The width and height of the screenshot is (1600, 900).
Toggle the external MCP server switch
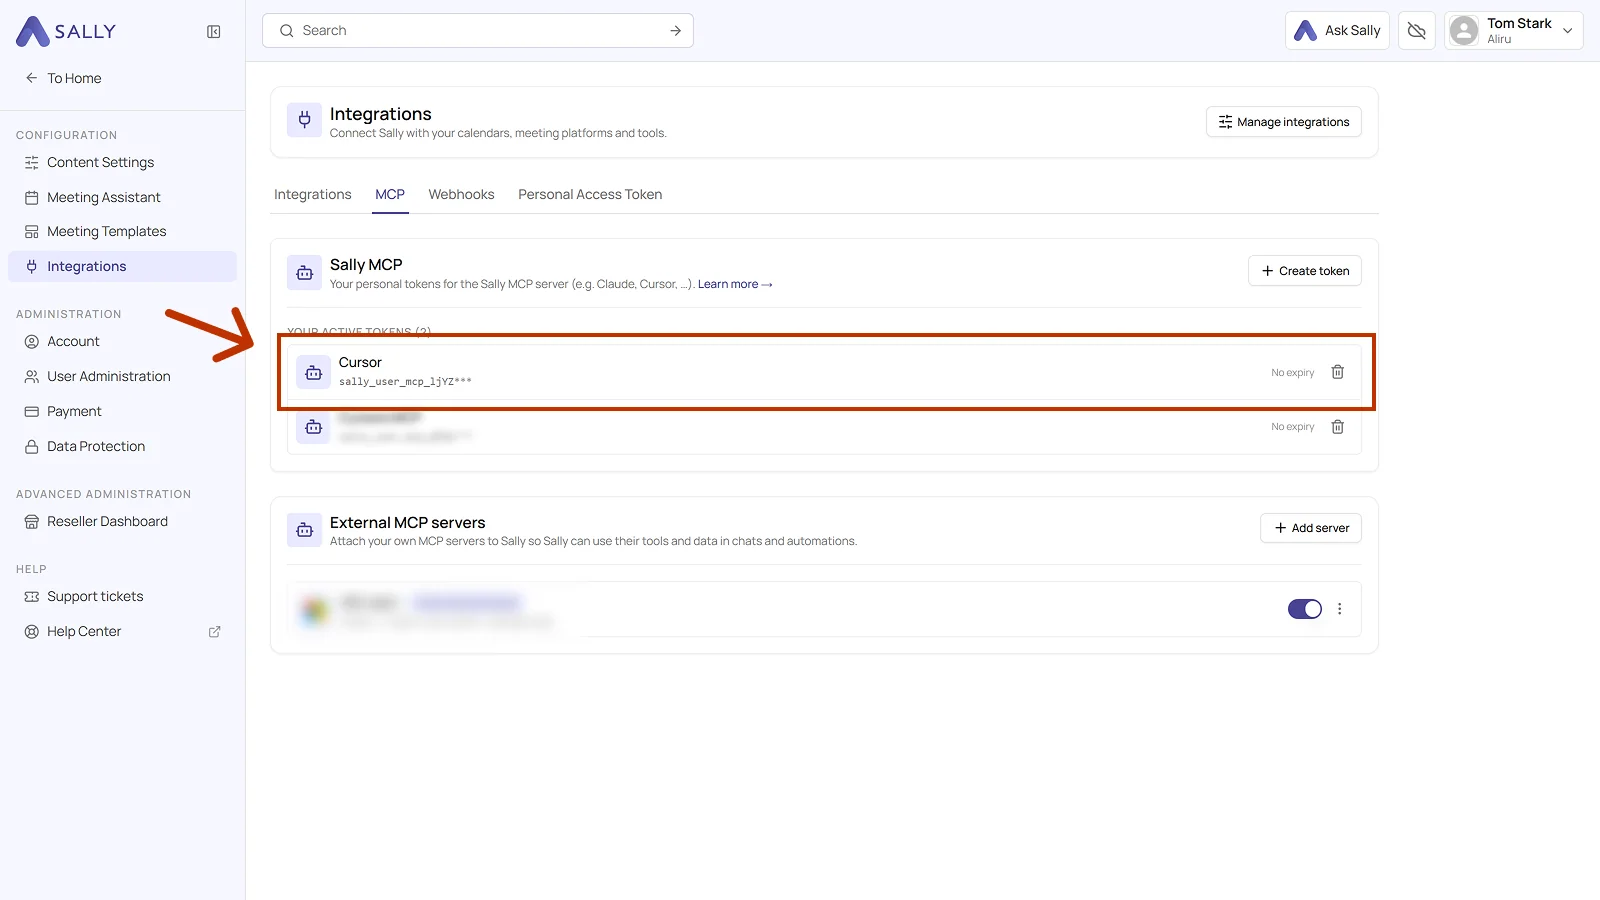pyautogui.click(x=1305, y=609)
